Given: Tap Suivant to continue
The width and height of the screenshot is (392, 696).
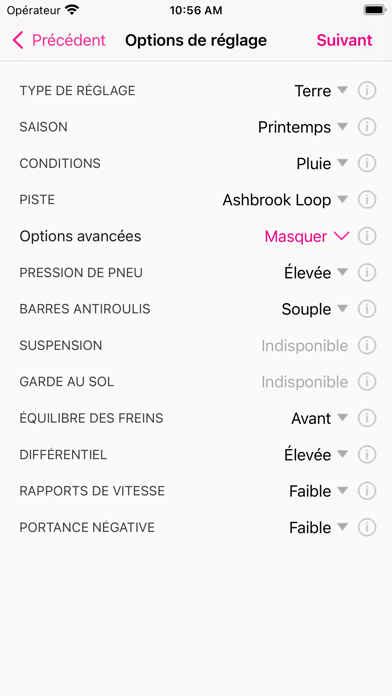Looking at the screenshot, I should point(344,40).
